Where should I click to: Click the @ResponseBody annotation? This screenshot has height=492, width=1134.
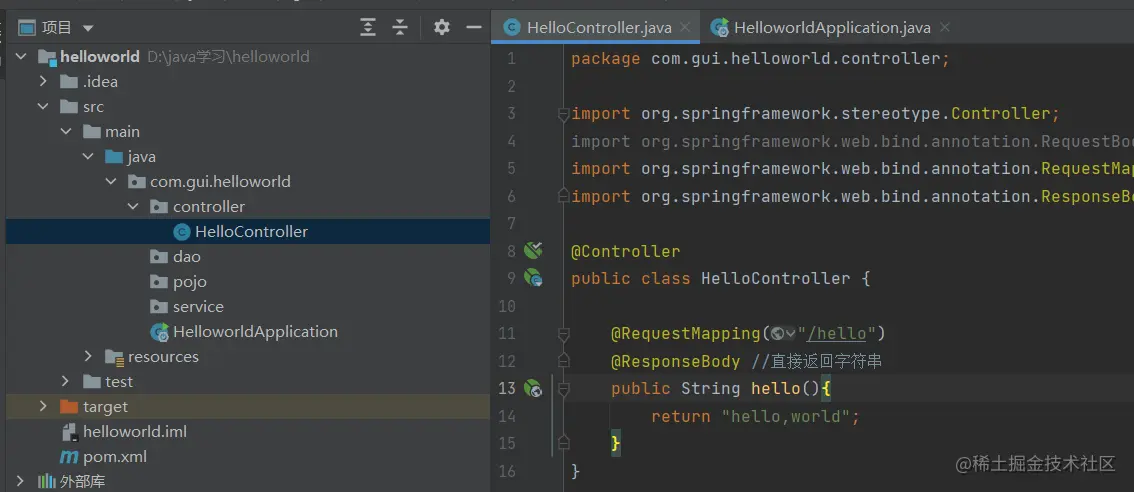(x=675, y=361)
